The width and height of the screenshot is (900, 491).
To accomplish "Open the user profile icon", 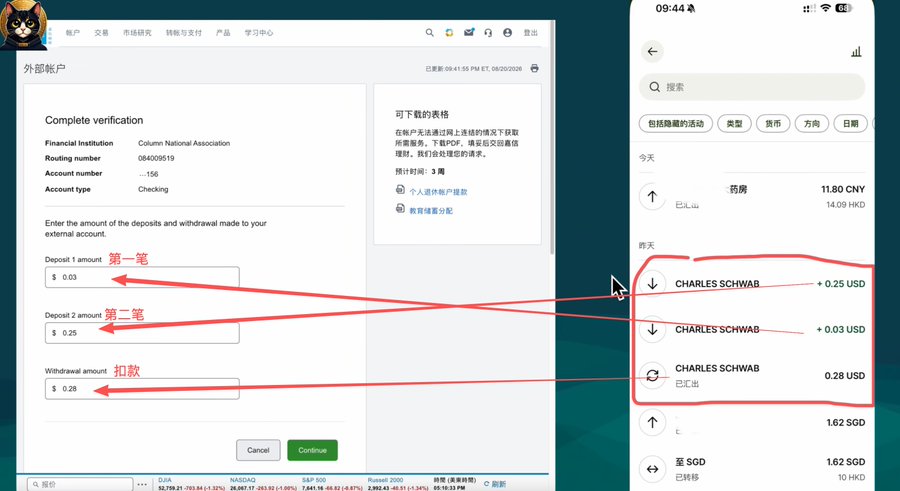I will [507, 33].
